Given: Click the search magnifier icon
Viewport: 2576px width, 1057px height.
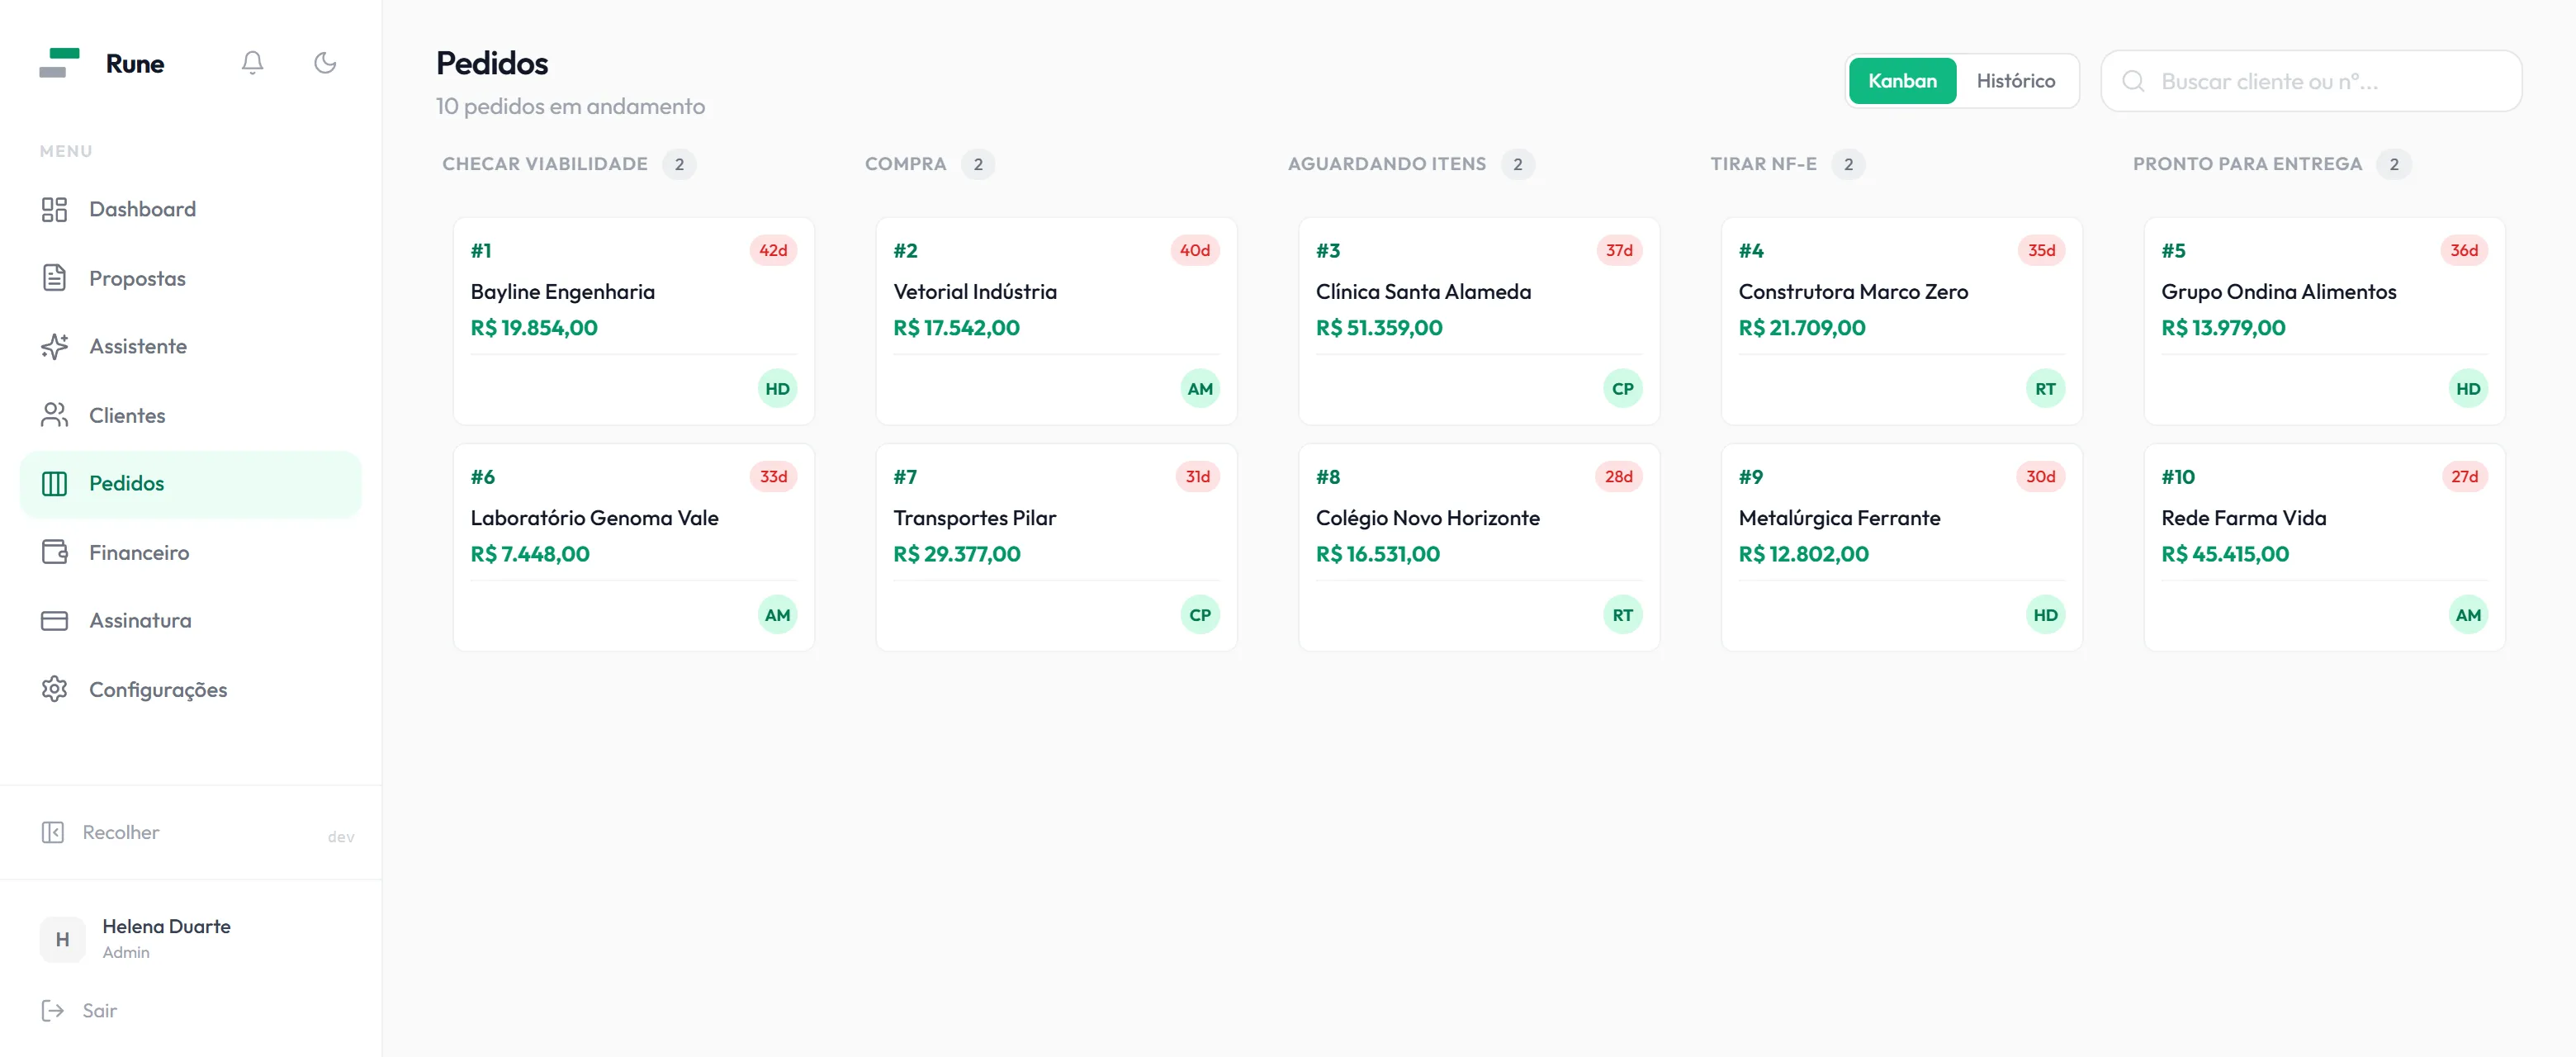Looking at the screenshot, I should pyautogui.click(x=2133, y=81).
